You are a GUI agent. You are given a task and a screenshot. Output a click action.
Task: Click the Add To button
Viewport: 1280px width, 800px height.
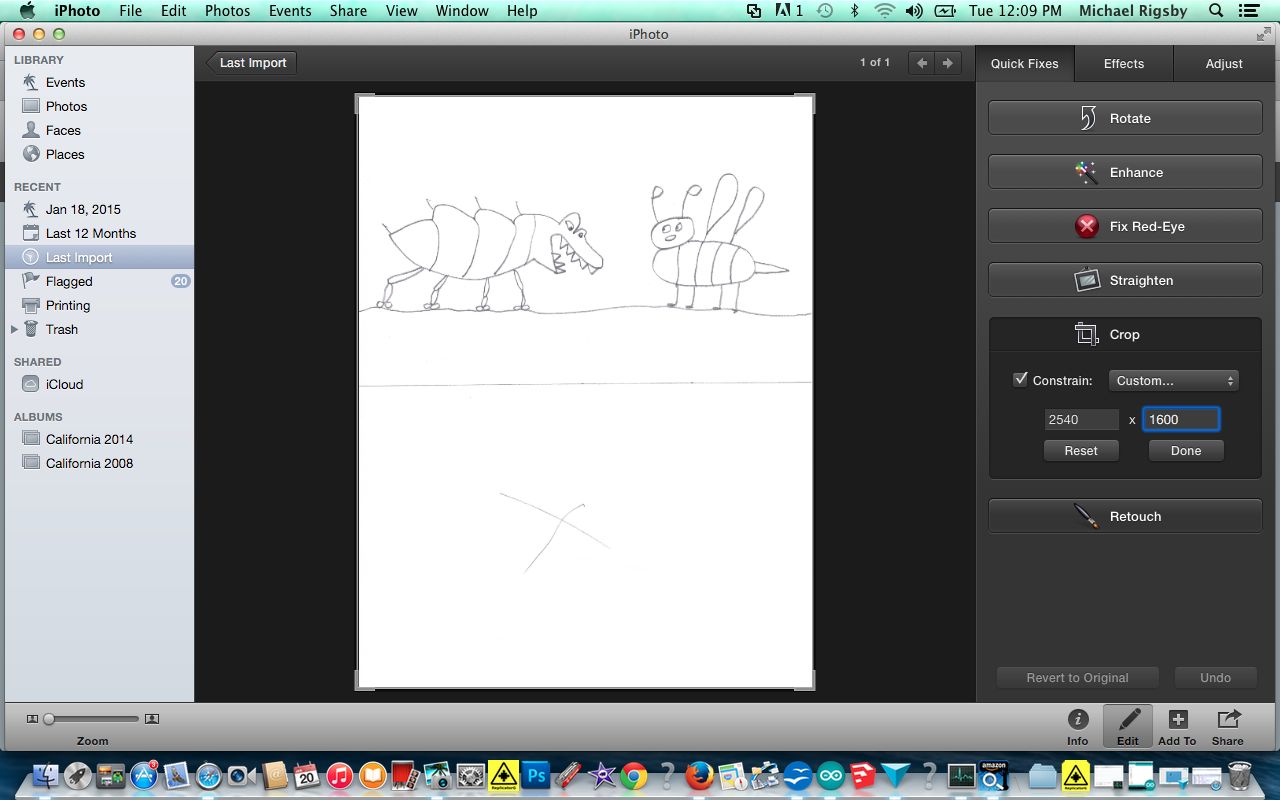point(1177,727)
